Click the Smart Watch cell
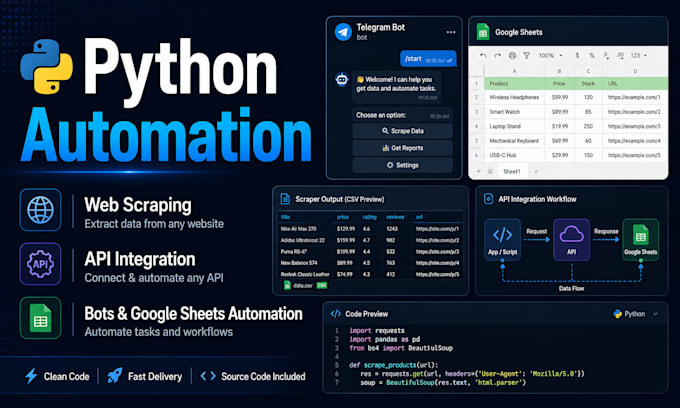This screenshot has width=680, height=408. [514, 112]
